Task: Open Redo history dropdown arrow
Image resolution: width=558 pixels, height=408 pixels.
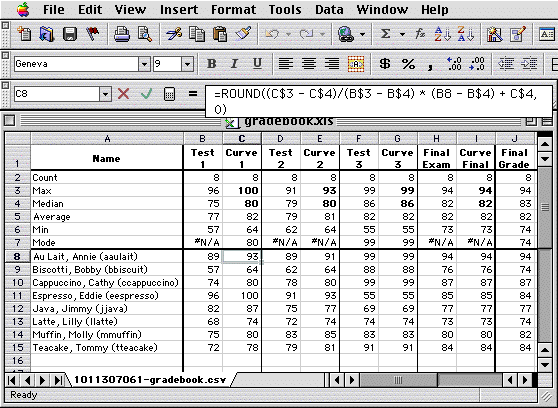Action: [x=322, y=35]
